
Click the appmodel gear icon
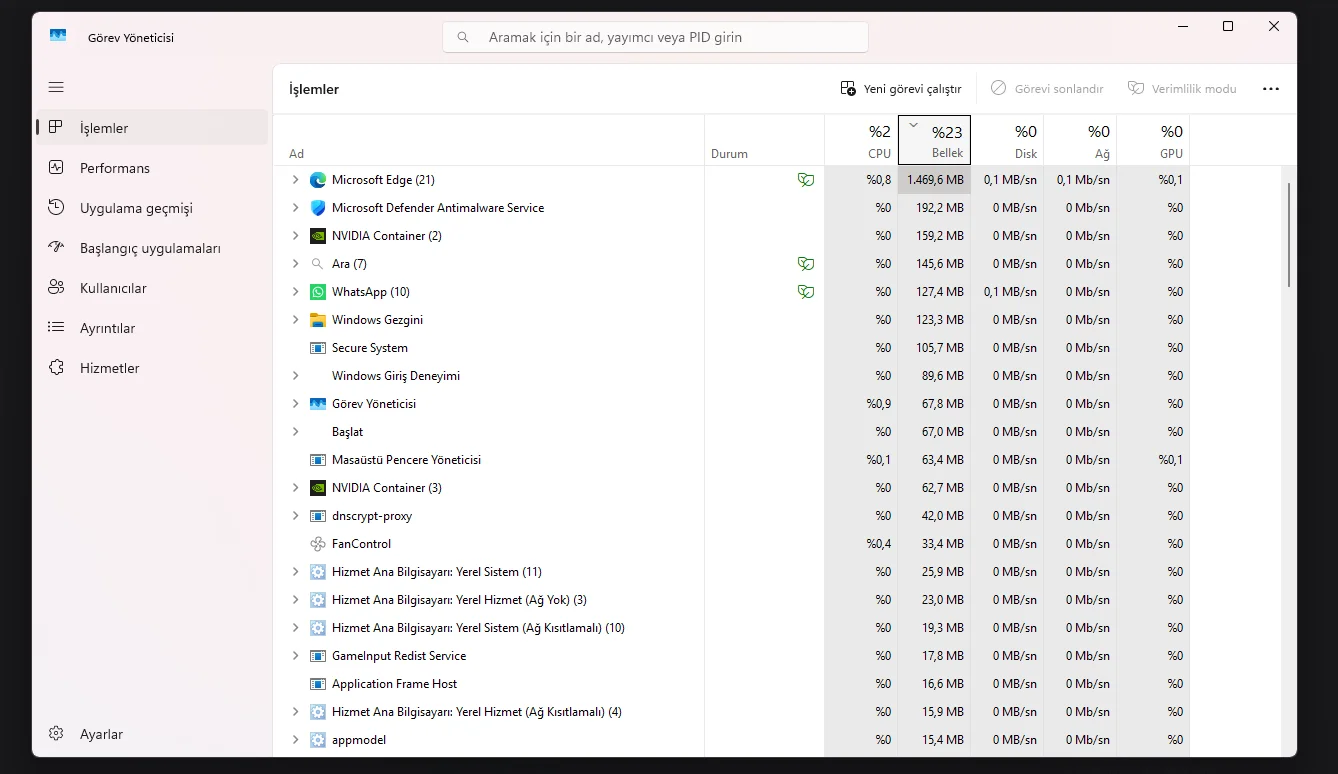pos(318,740)
